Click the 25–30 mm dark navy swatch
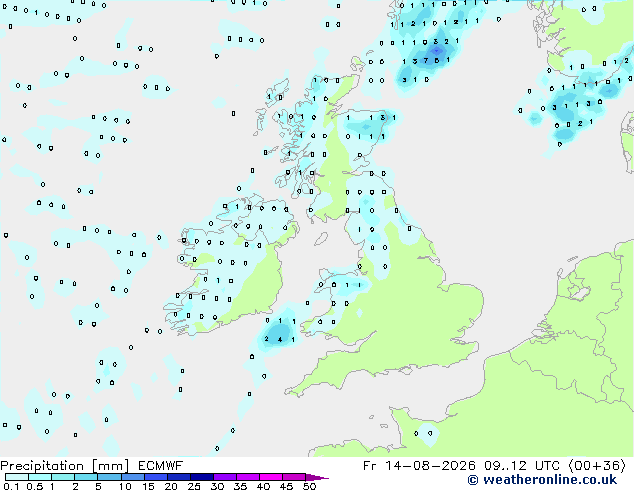The width and height of the screenshot is (634, 490). click(202, 477)
